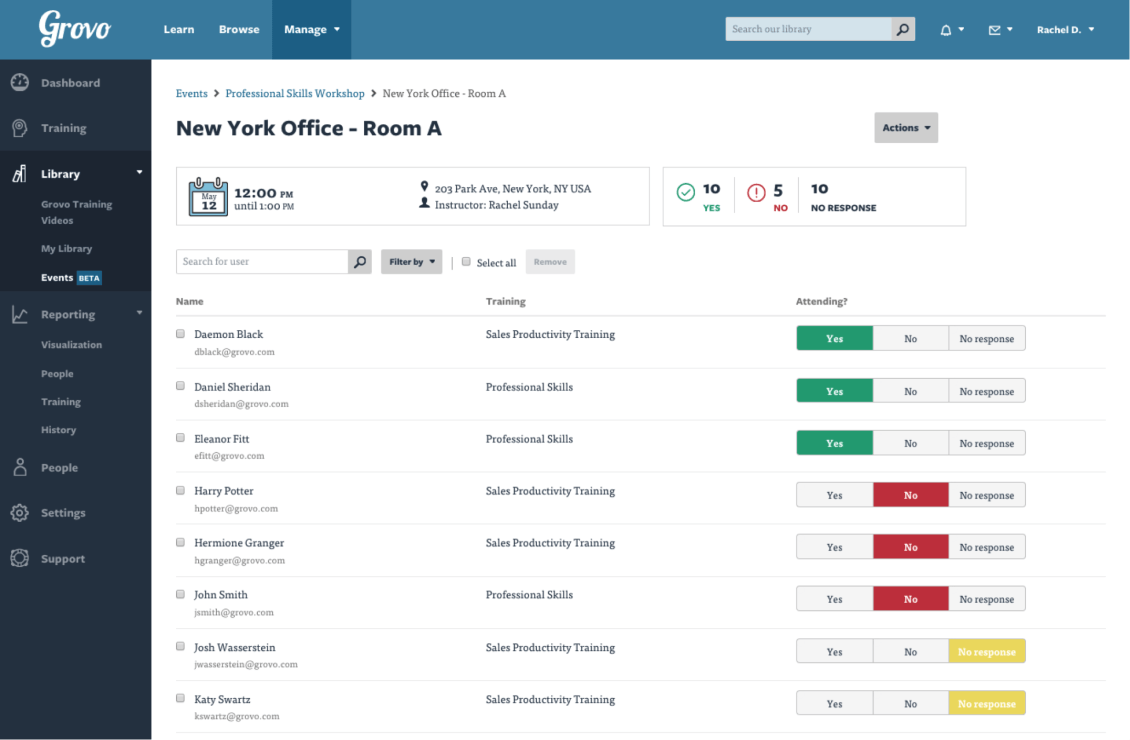The height and width of the screenshot is (740, 1130).
Task: Open notifications via the bell icon
Action: click(946, 29)
